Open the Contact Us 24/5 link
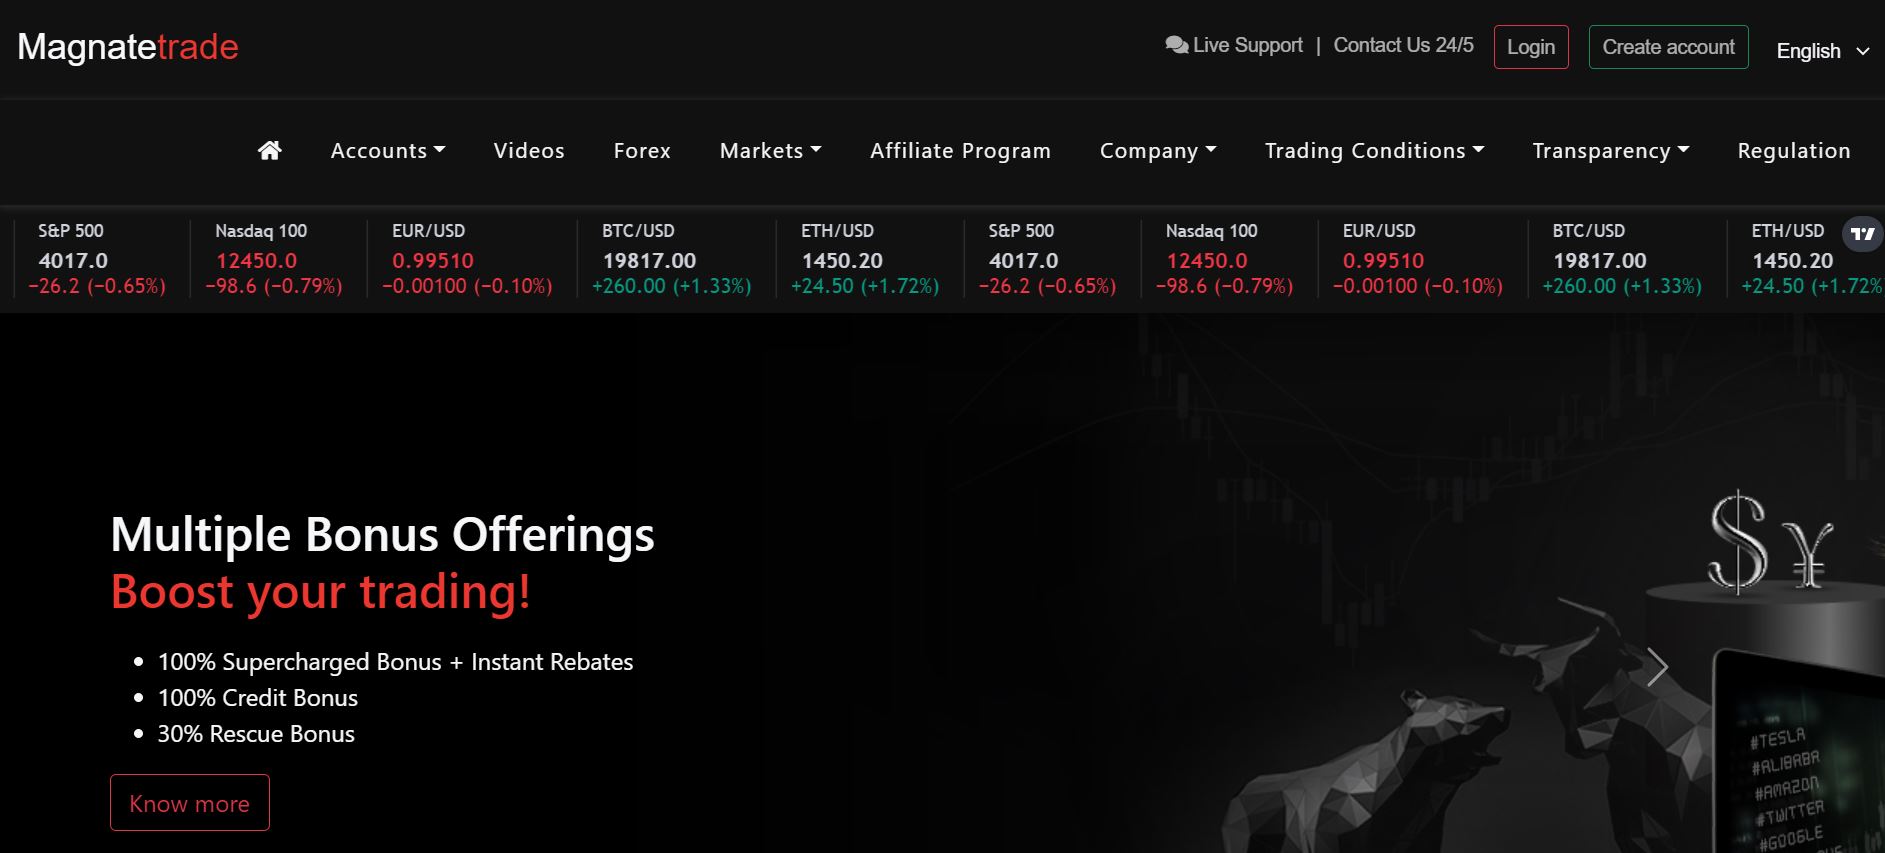 point(1403,45)
